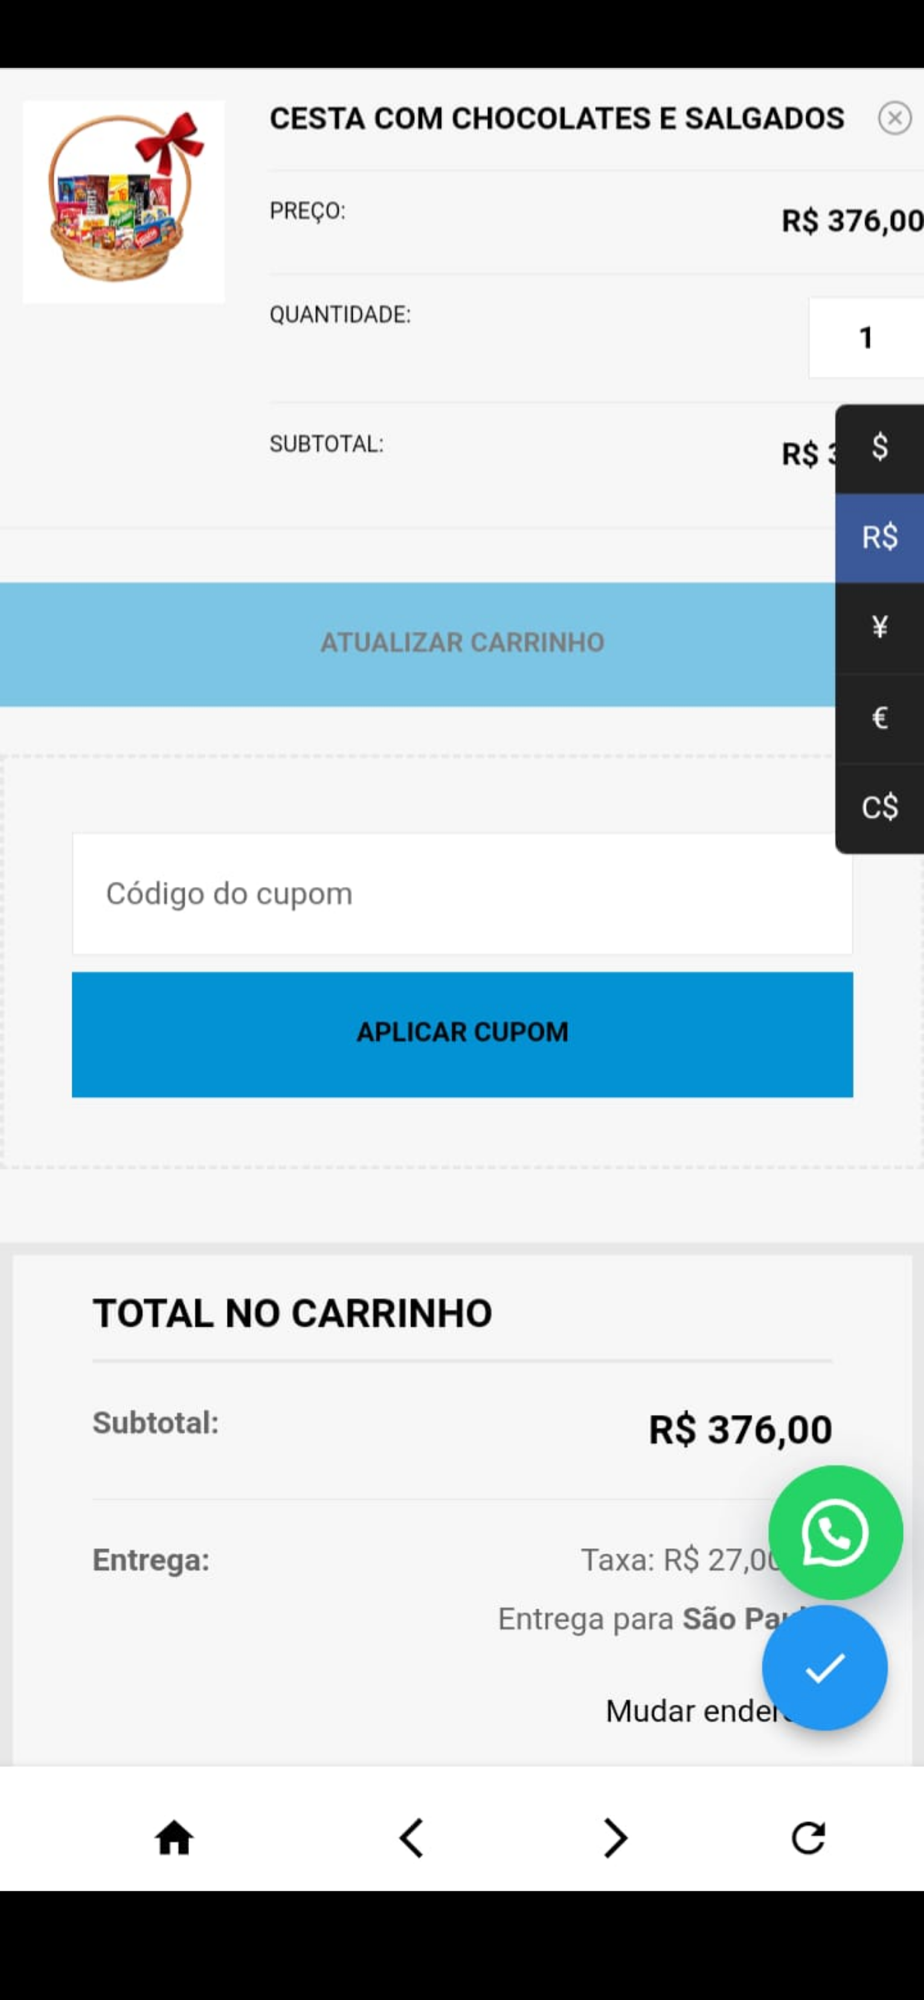The image size is (924, 2000).
Task: Open Cesta com Chocolates e Salgados title
Action: (x=557, y=118)
